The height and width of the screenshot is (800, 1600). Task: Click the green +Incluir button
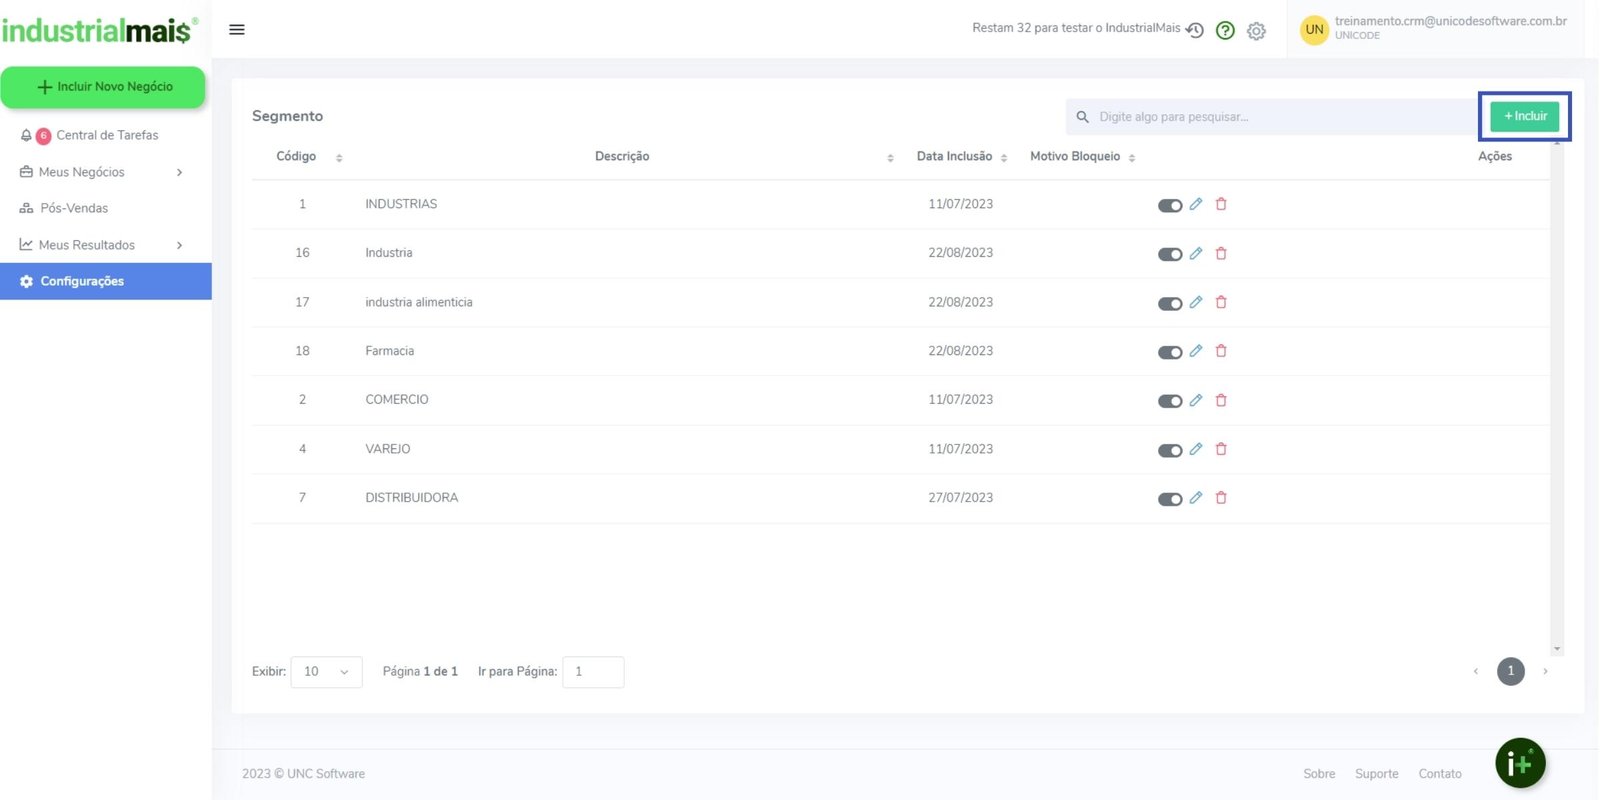[1524, 116]
